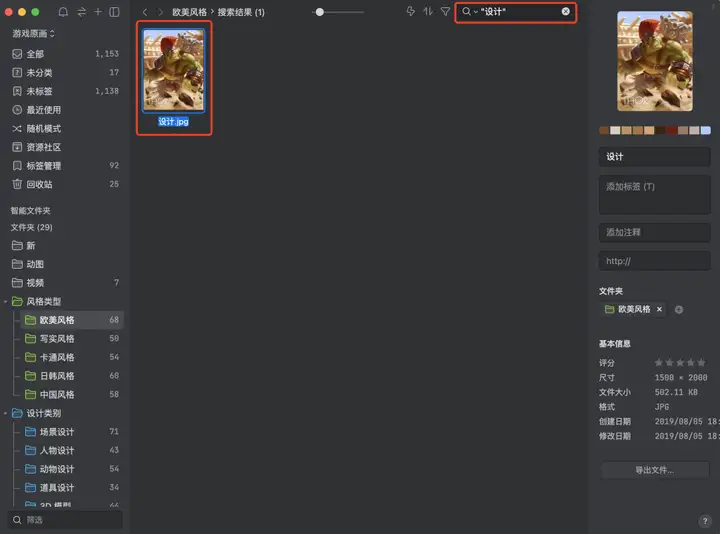
Task: Select the 道具设计 folder
Action: coord(72,488)
